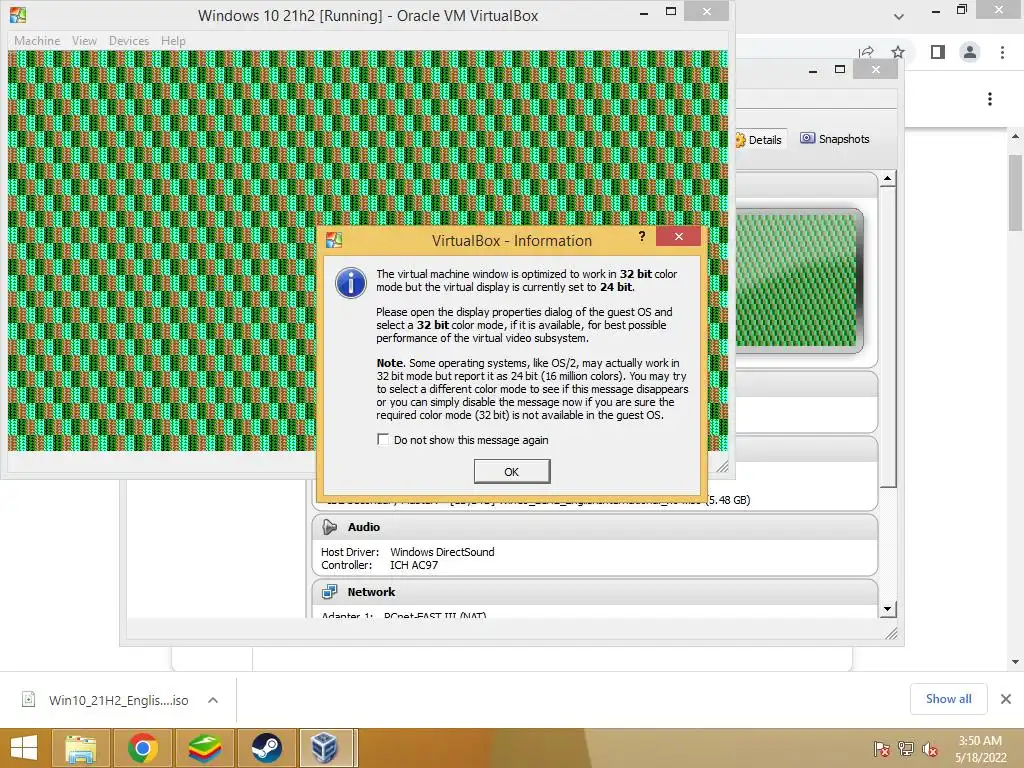Bookmark this page with star icon
The height and width of the screenshot is (768, 1024).
[898, 52]
